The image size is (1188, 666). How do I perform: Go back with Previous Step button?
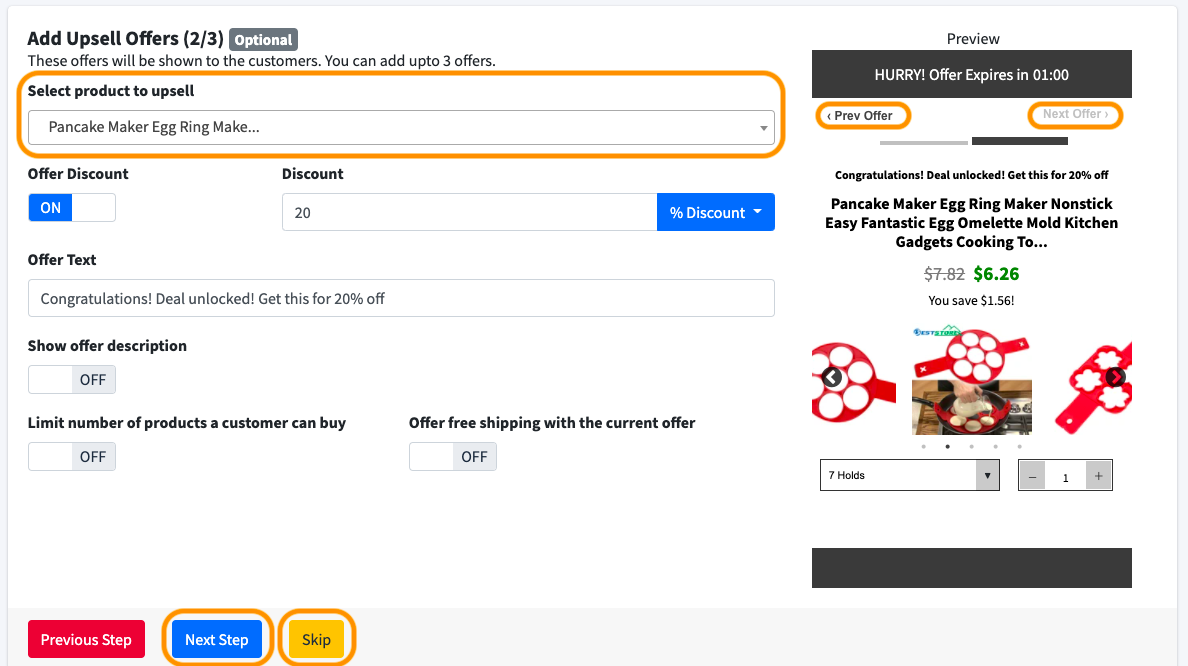coord(86,640)
